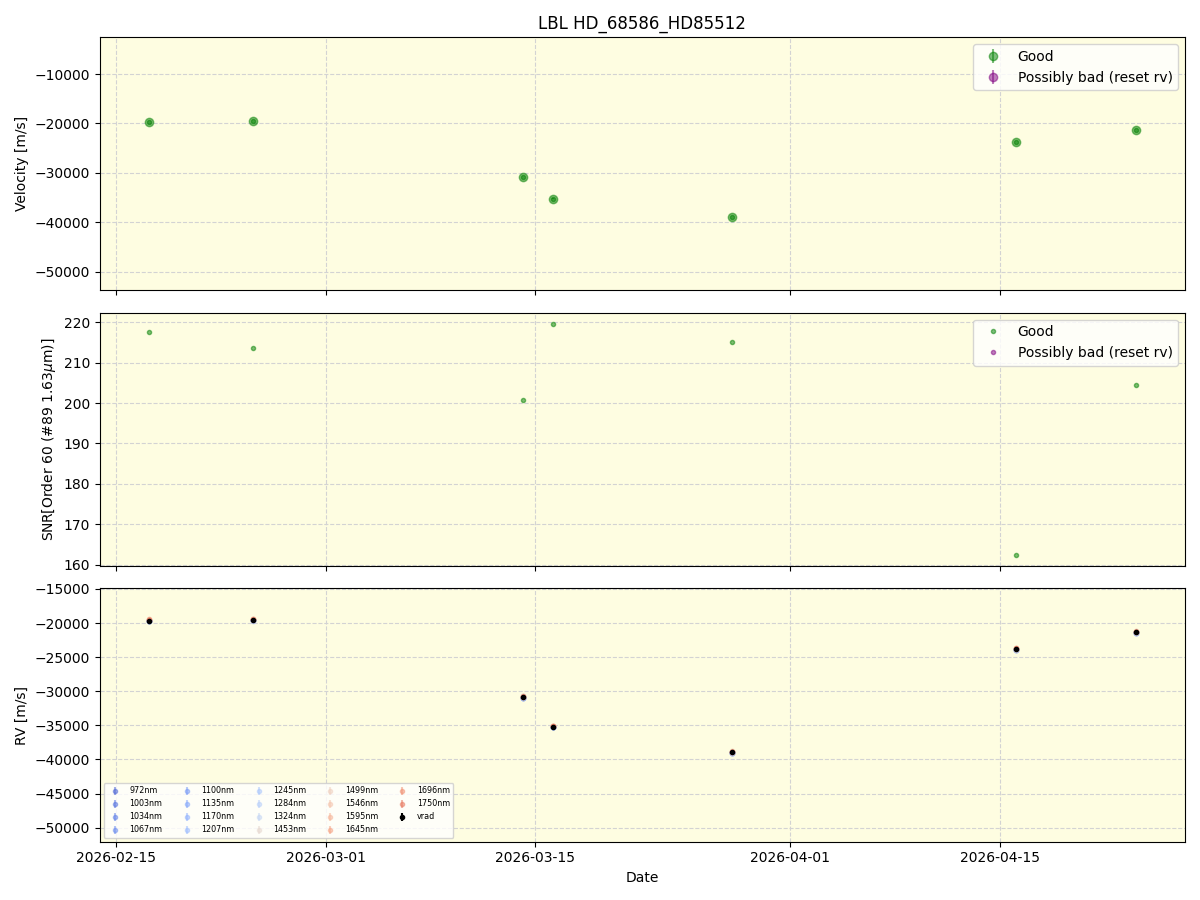Click the 1453nm legend marker
This screenshot has width=1200, height=900.
click(259, 830)
